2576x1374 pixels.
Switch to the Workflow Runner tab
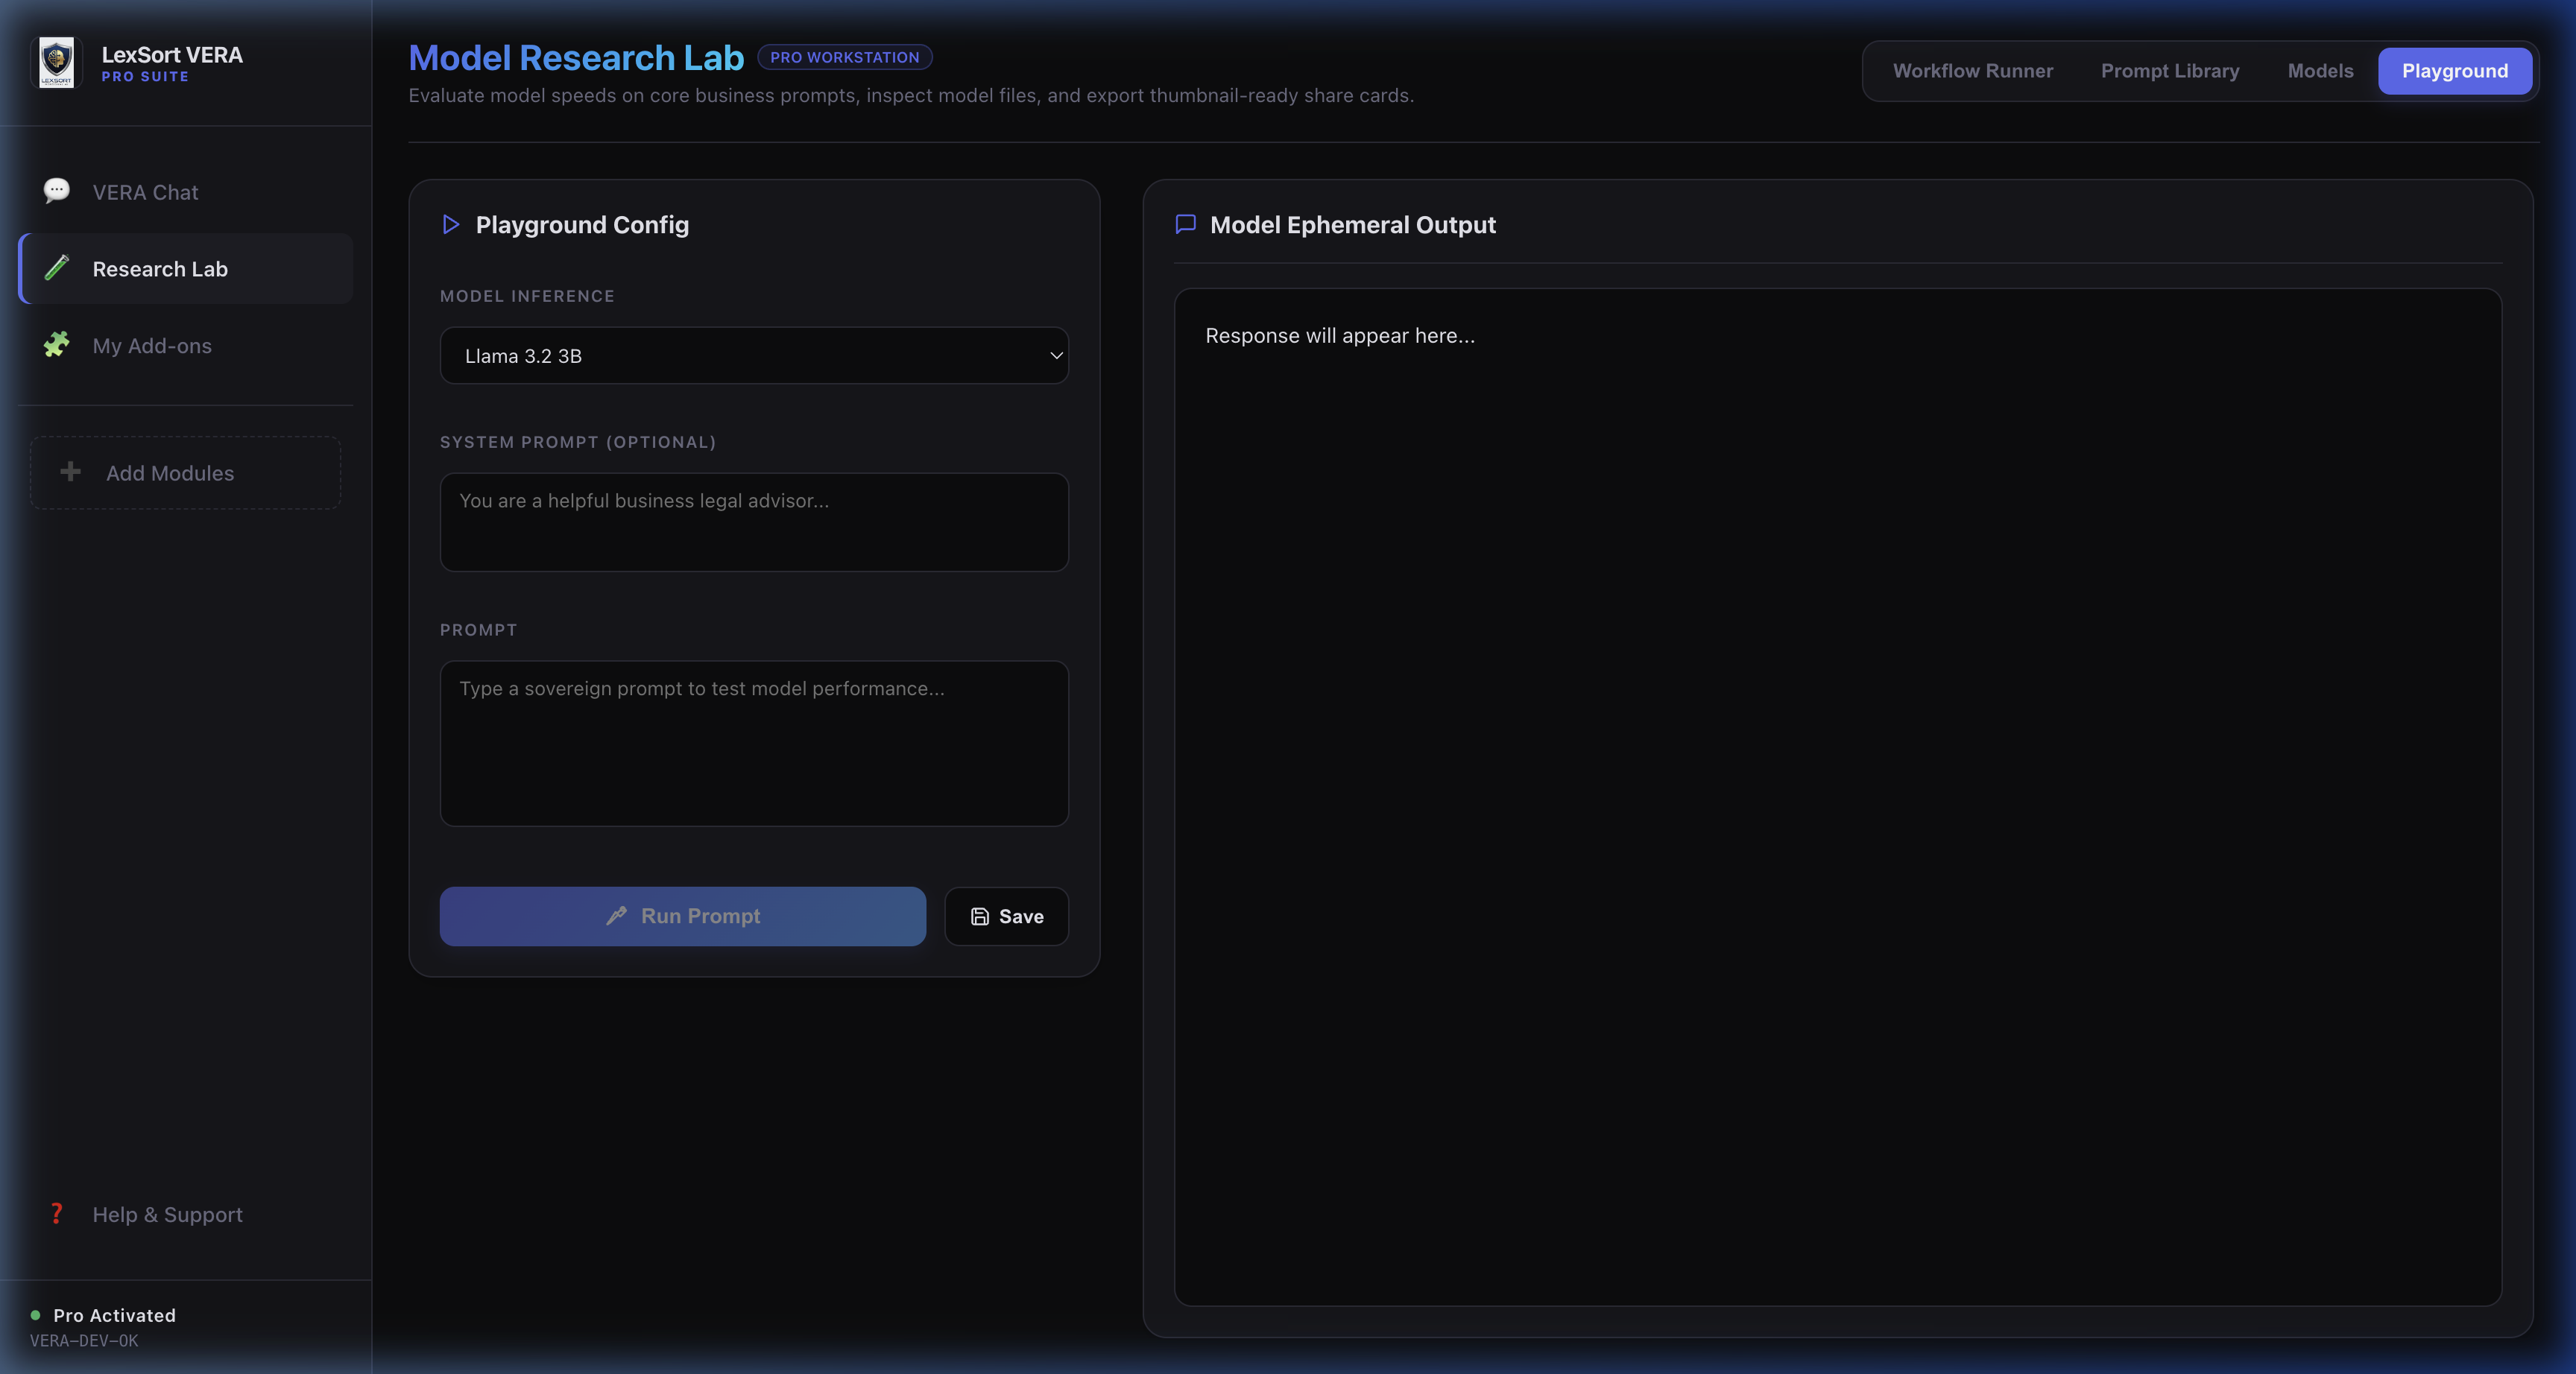click(x=1972, y=71)
